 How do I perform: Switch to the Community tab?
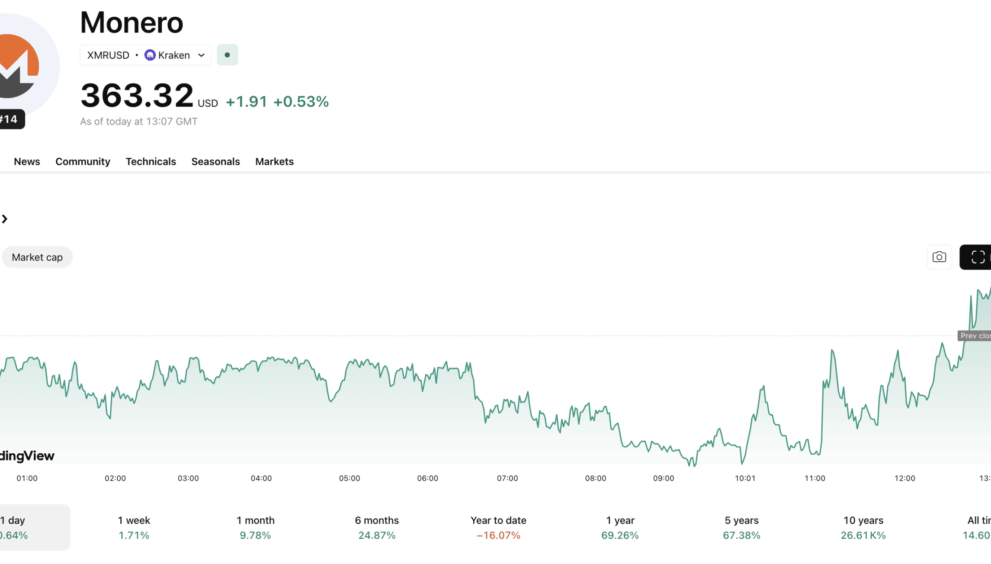pyautogui.click(x=83, y=161)
